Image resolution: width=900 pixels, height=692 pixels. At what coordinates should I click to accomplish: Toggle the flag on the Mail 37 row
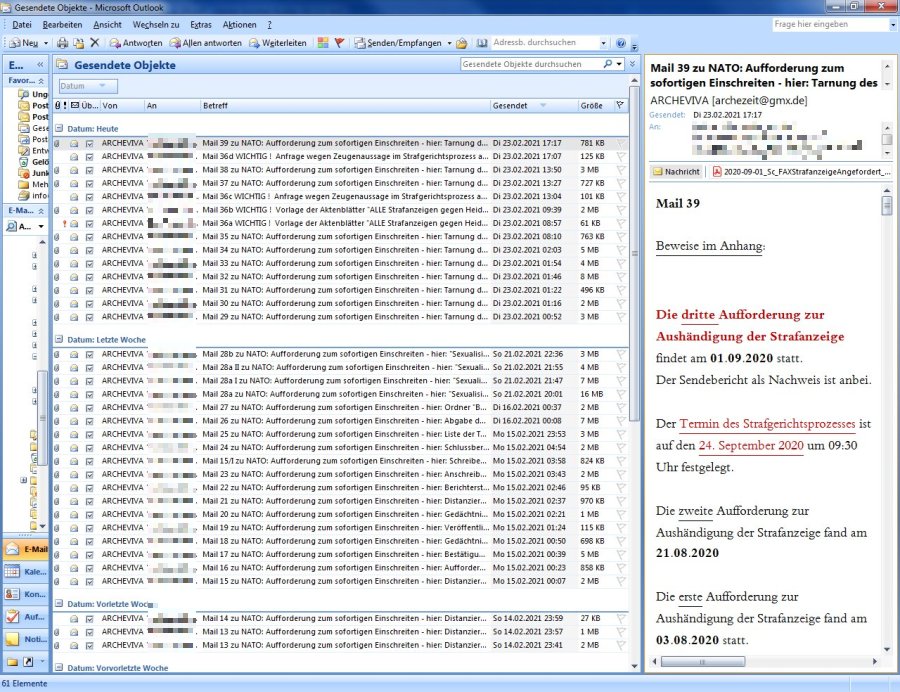point(621,183)
